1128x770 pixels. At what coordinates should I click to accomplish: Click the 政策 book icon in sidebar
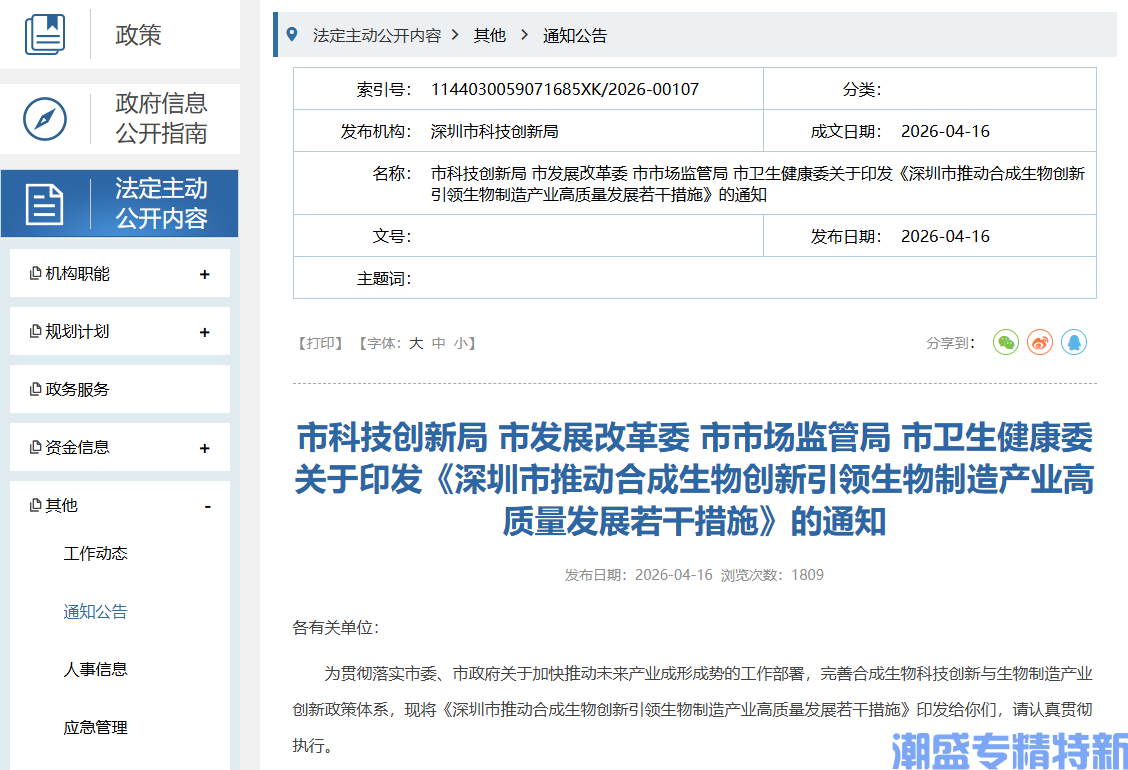[x=44, y=30]
